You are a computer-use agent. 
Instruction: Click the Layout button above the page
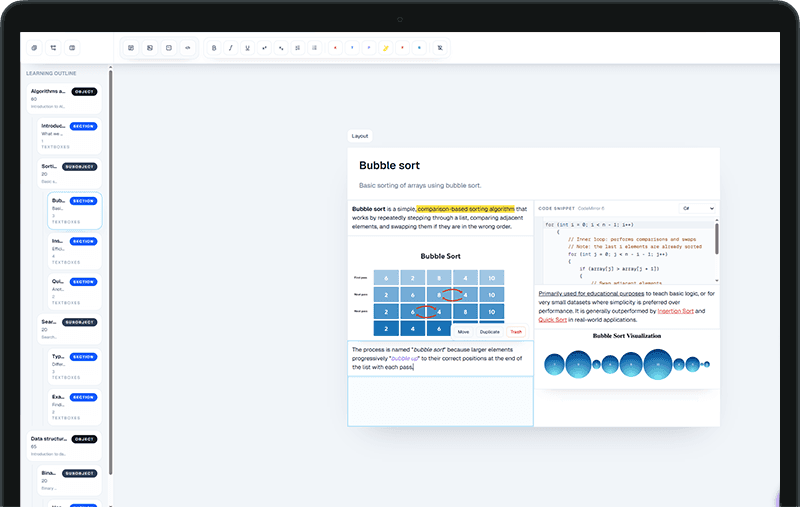pyautogui.click(x=360, y=136)
